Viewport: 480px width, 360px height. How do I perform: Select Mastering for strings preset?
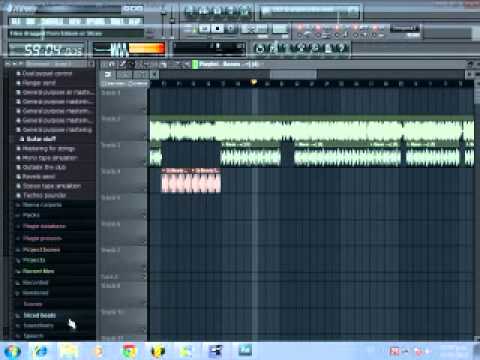point(49,148)
